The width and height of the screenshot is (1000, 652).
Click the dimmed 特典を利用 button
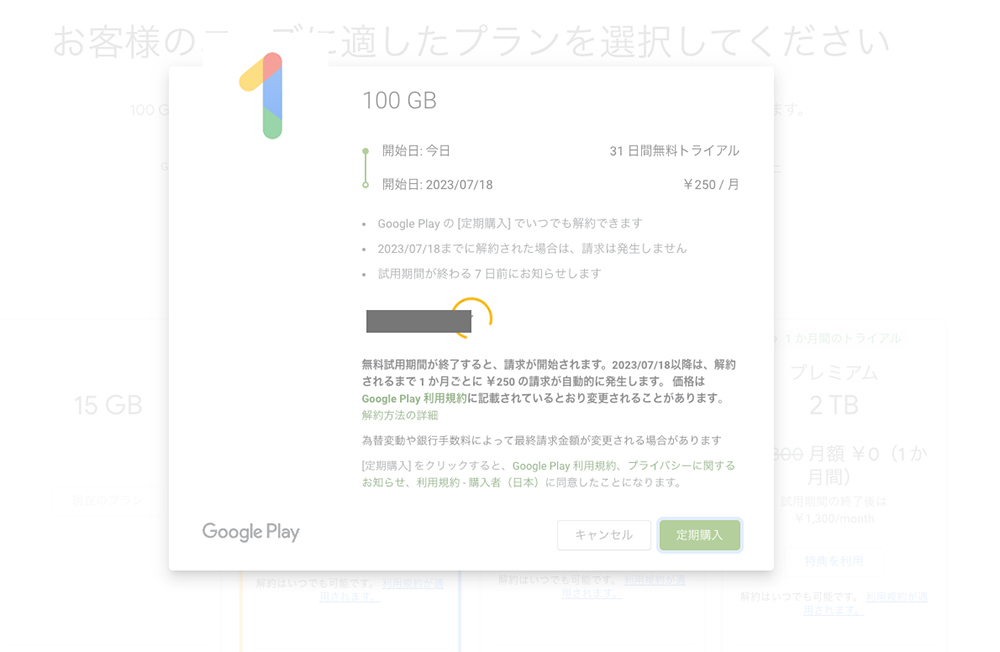click(834, 561)
